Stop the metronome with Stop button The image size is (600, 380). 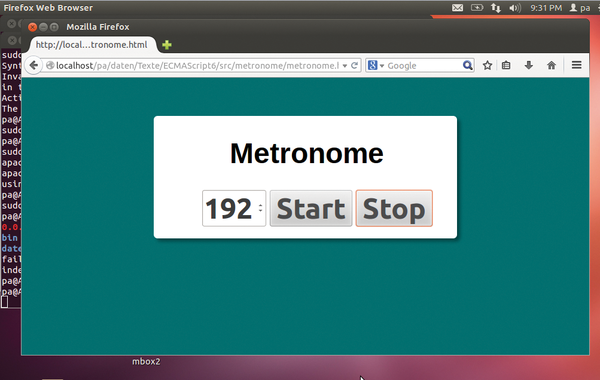[394, 209]
